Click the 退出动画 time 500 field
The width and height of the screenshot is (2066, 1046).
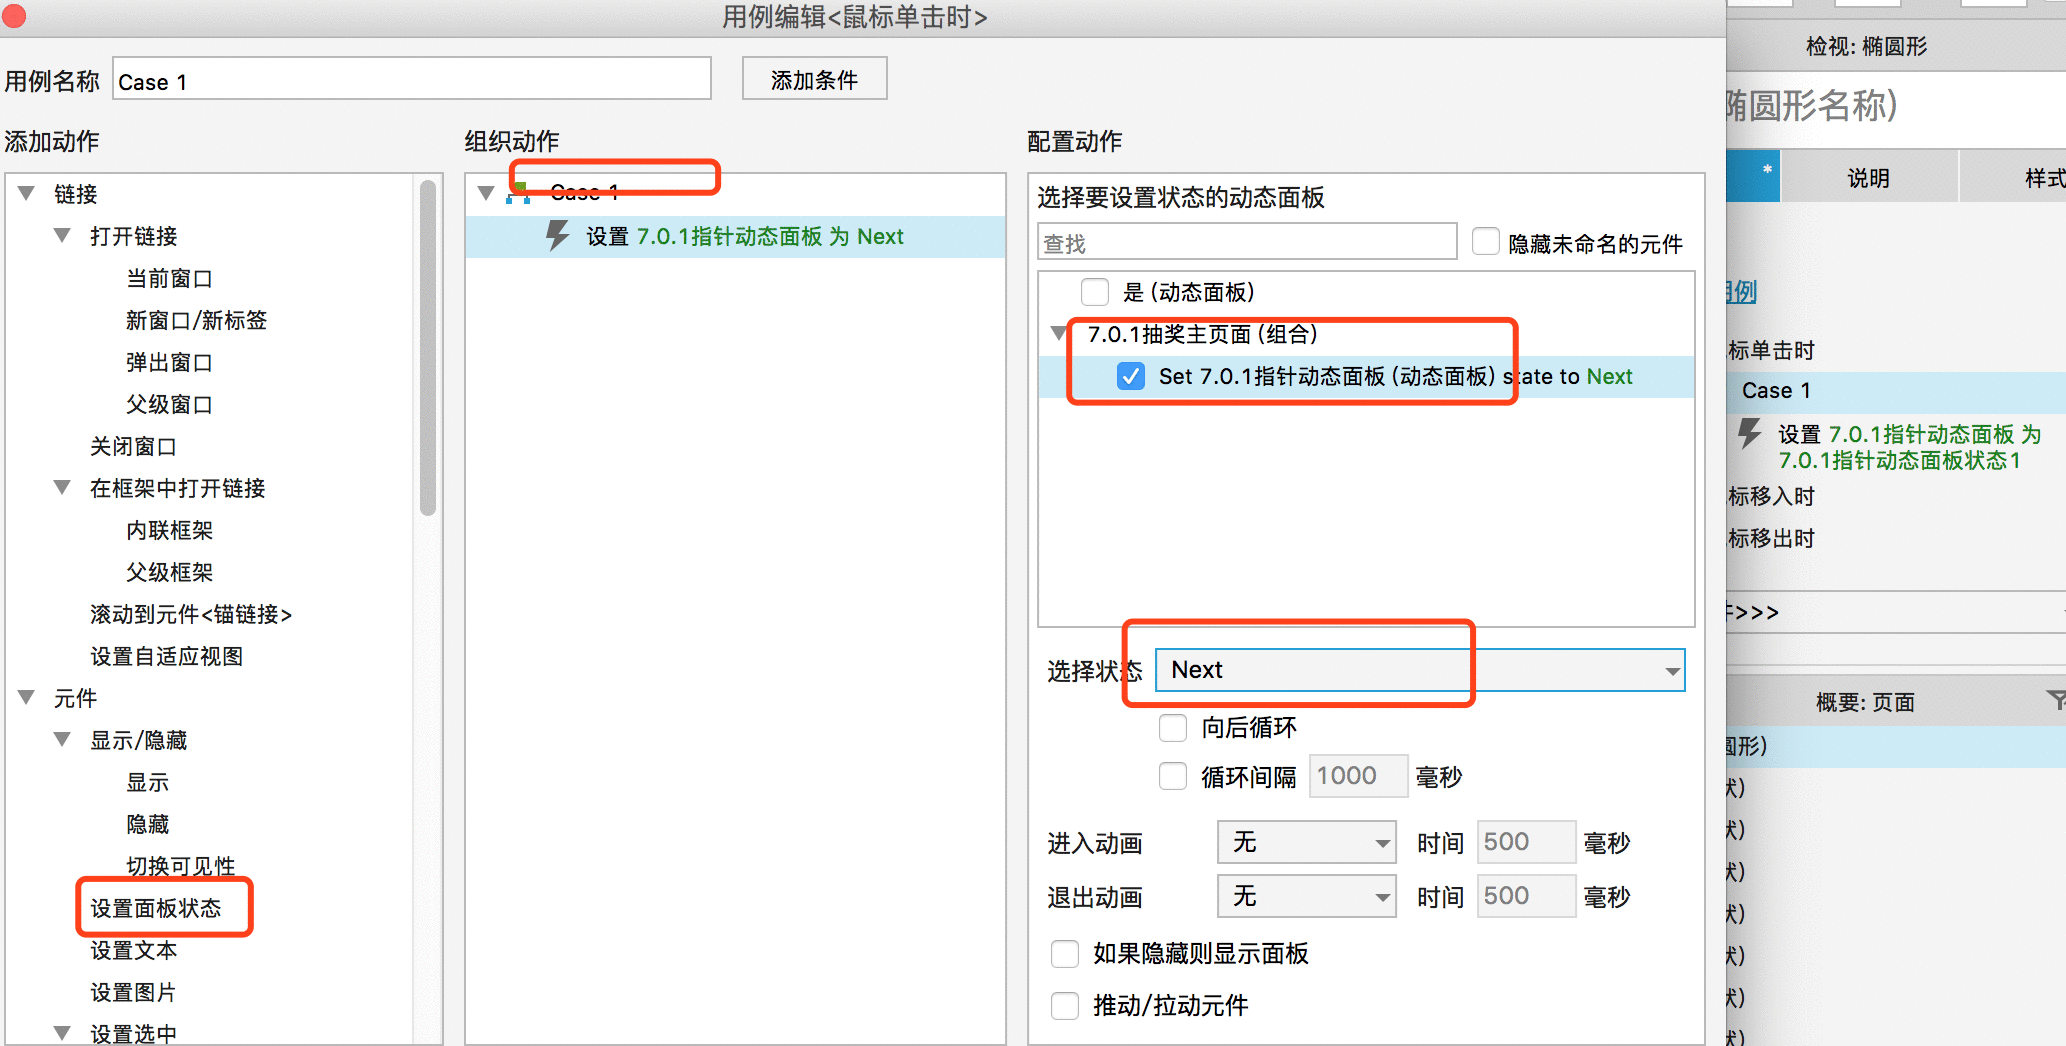click(1526, 896)
